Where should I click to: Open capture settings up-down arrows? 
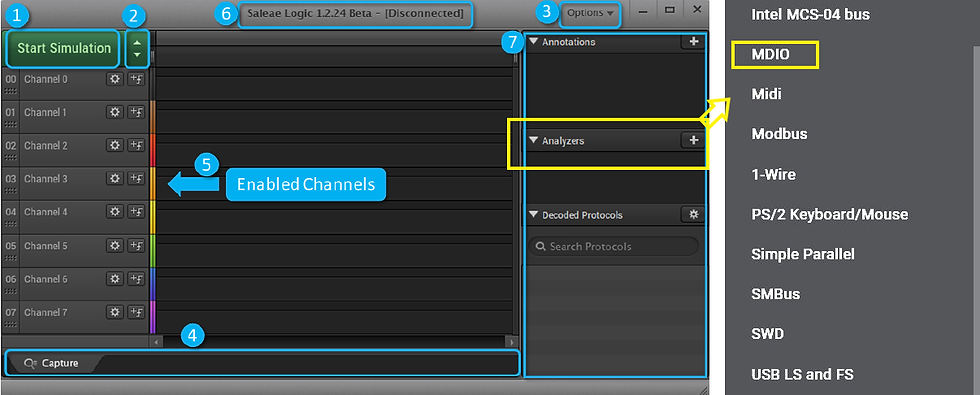point(137,49)
